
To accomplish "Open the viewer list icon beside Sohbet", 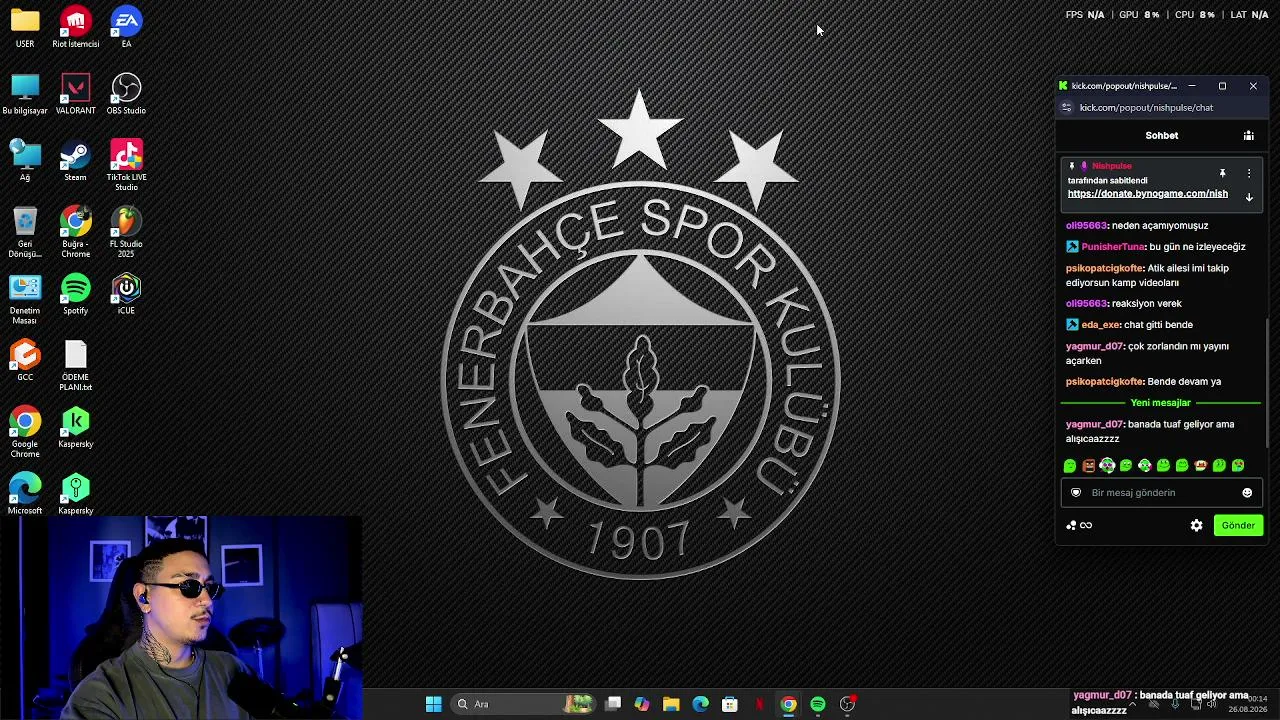I will click(x=1248, y=135).
